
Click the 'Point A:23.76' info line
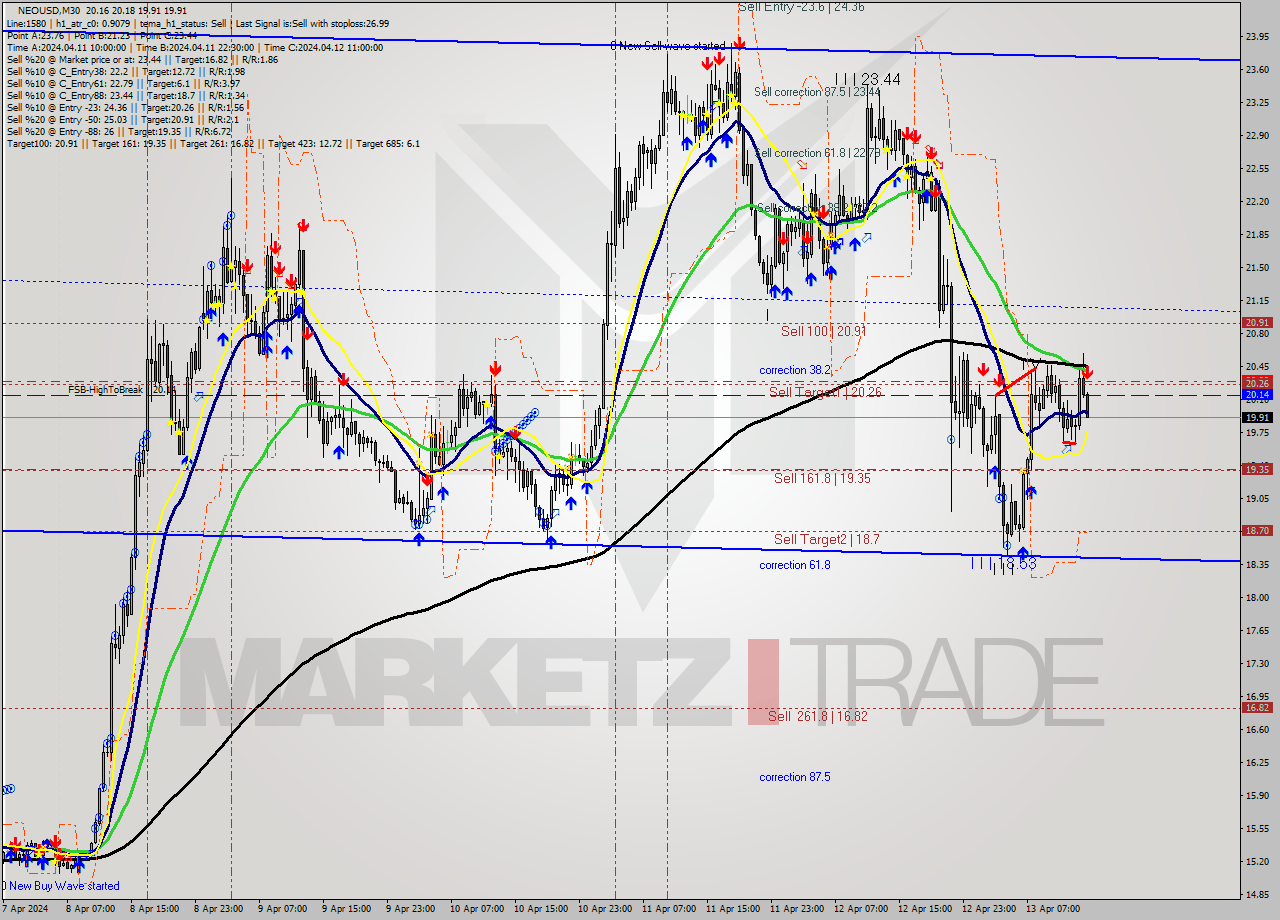(100, 36)
